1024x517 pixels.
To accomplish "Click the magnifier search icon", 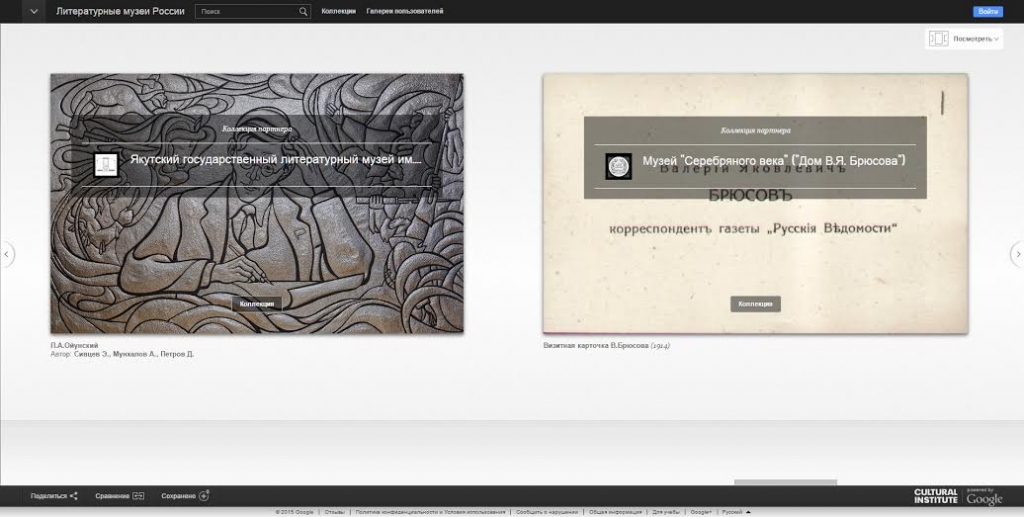I will point(304,11).
